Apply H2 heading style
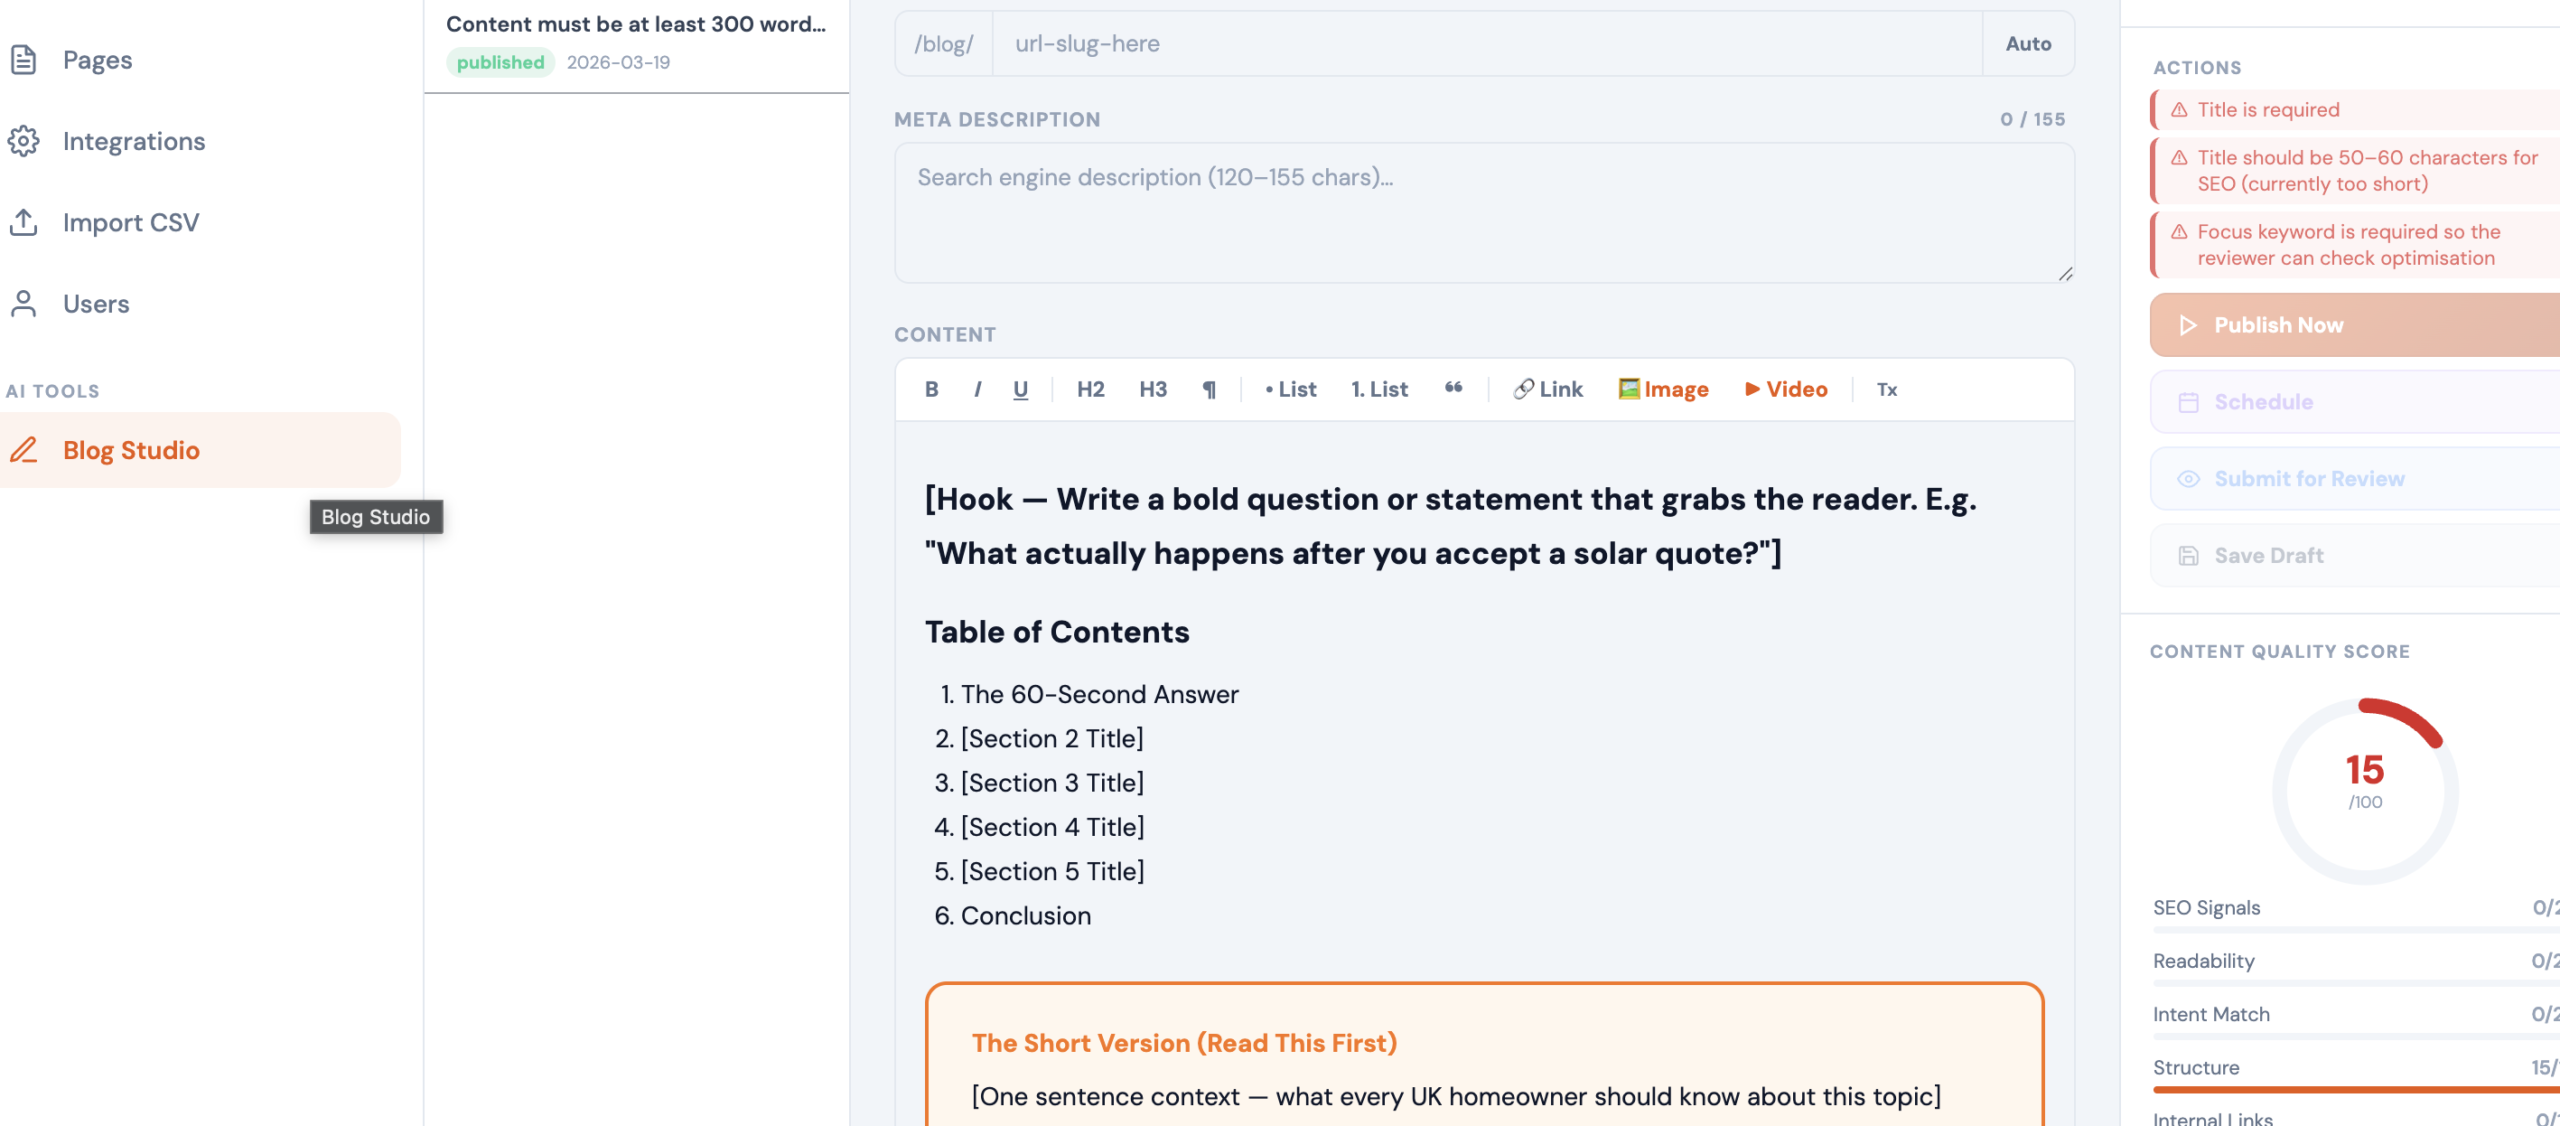This screenshot has width=2560, height=1126. 1090,389
